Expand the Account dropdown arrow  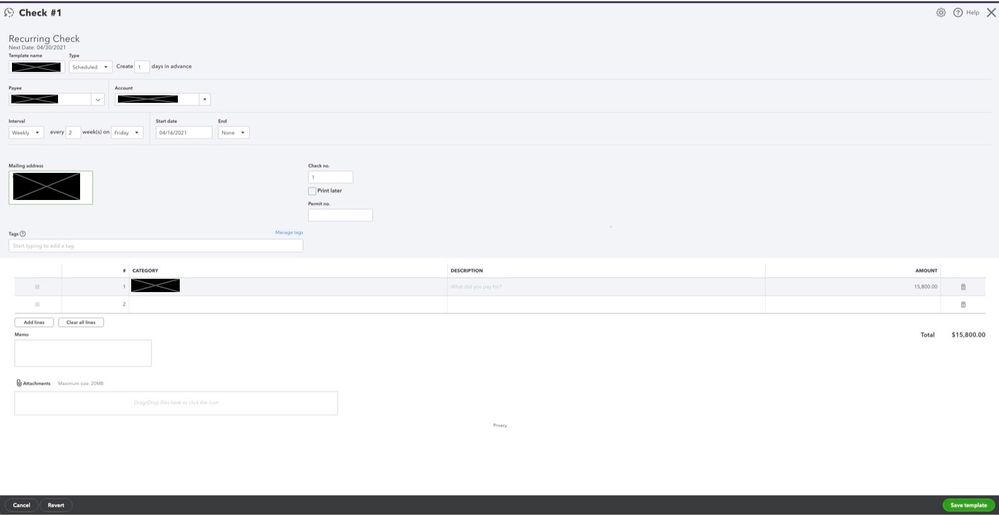pyautogui.click(x=204, y=99)
